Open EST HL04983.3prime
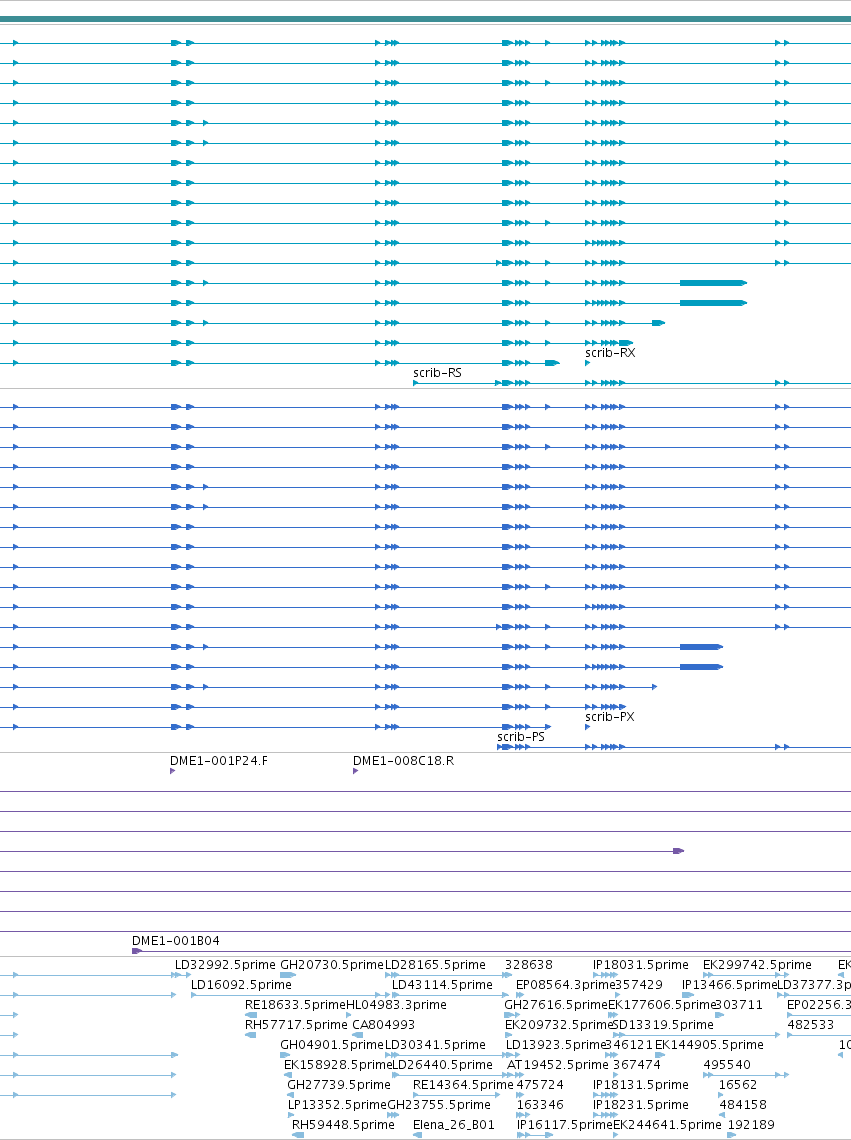851x1140 pixels. 396,1005
